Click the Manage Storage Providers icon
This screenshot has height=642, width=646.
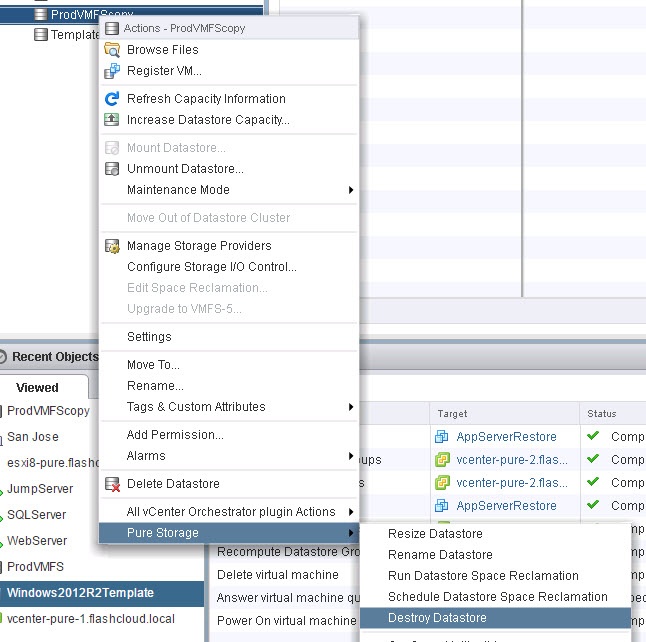pos(112,246)
